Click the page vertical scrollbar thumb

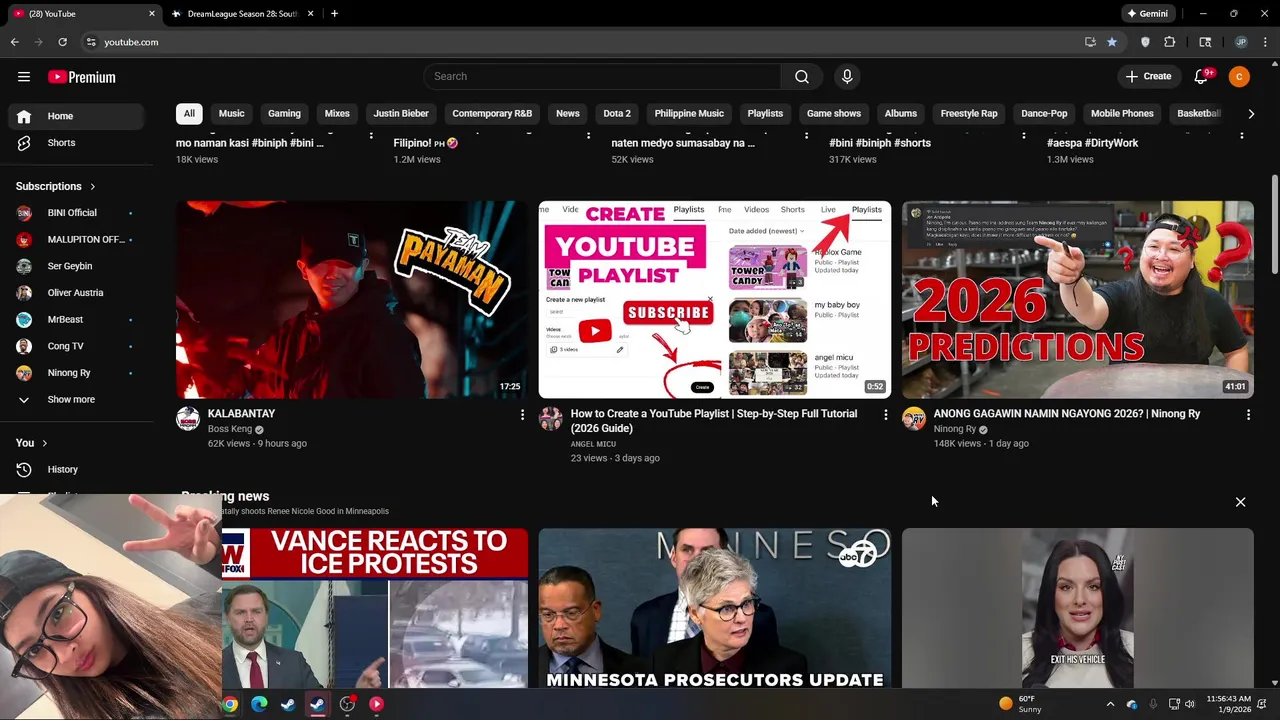click(1274, 225)
